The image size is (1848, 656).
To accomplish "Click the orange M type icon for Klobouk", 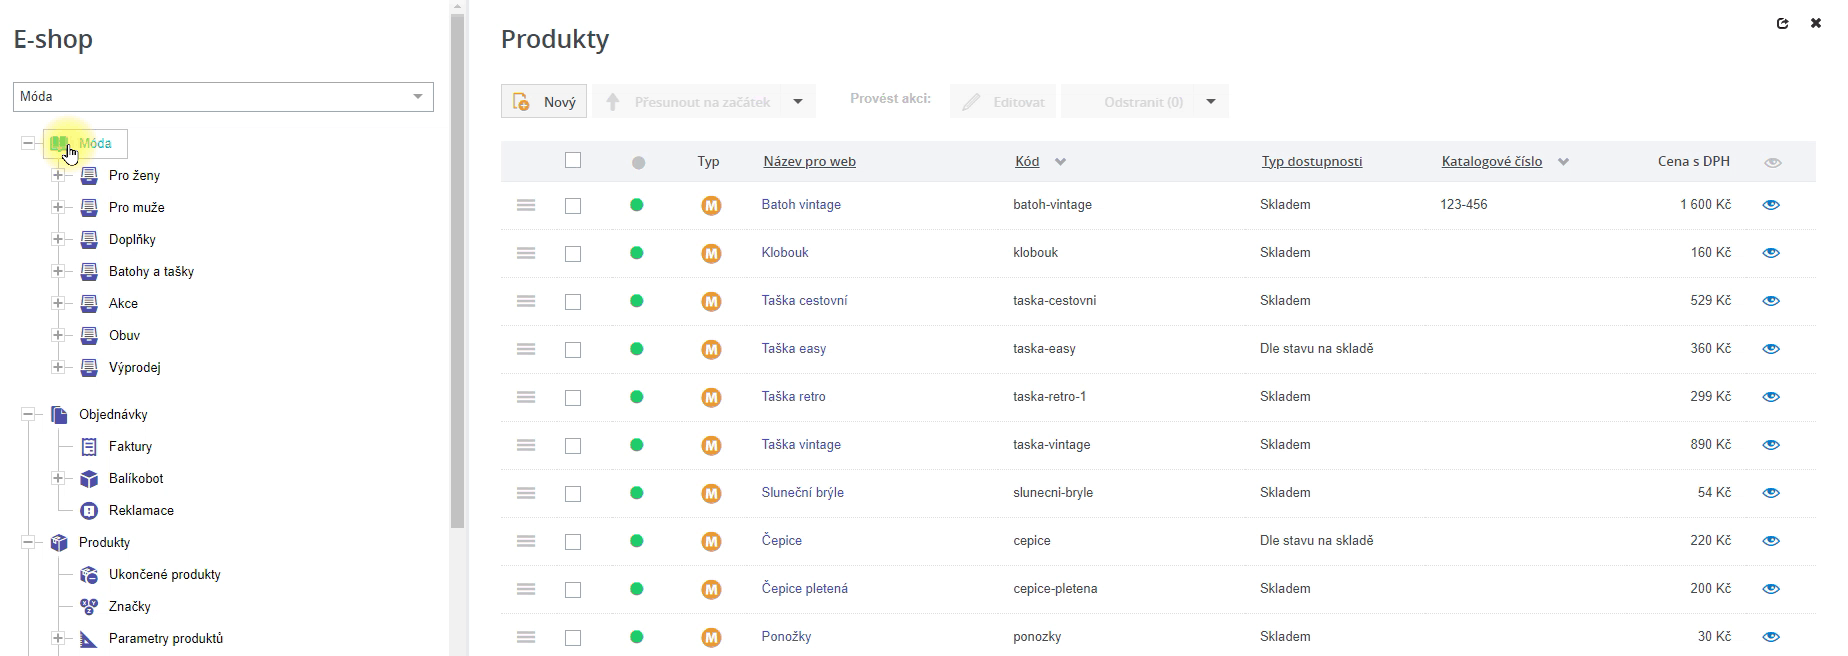I will (711, 253).
